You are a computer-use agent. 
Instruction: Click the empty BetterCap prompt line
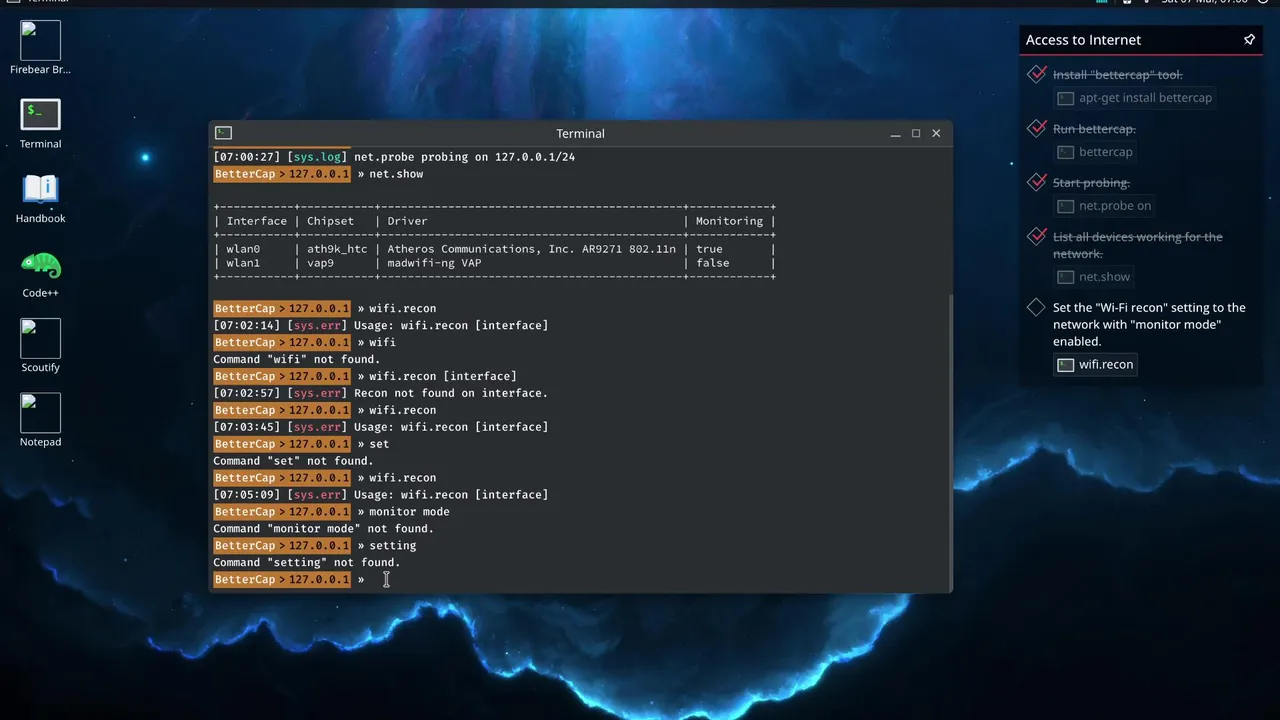[580, 580]
